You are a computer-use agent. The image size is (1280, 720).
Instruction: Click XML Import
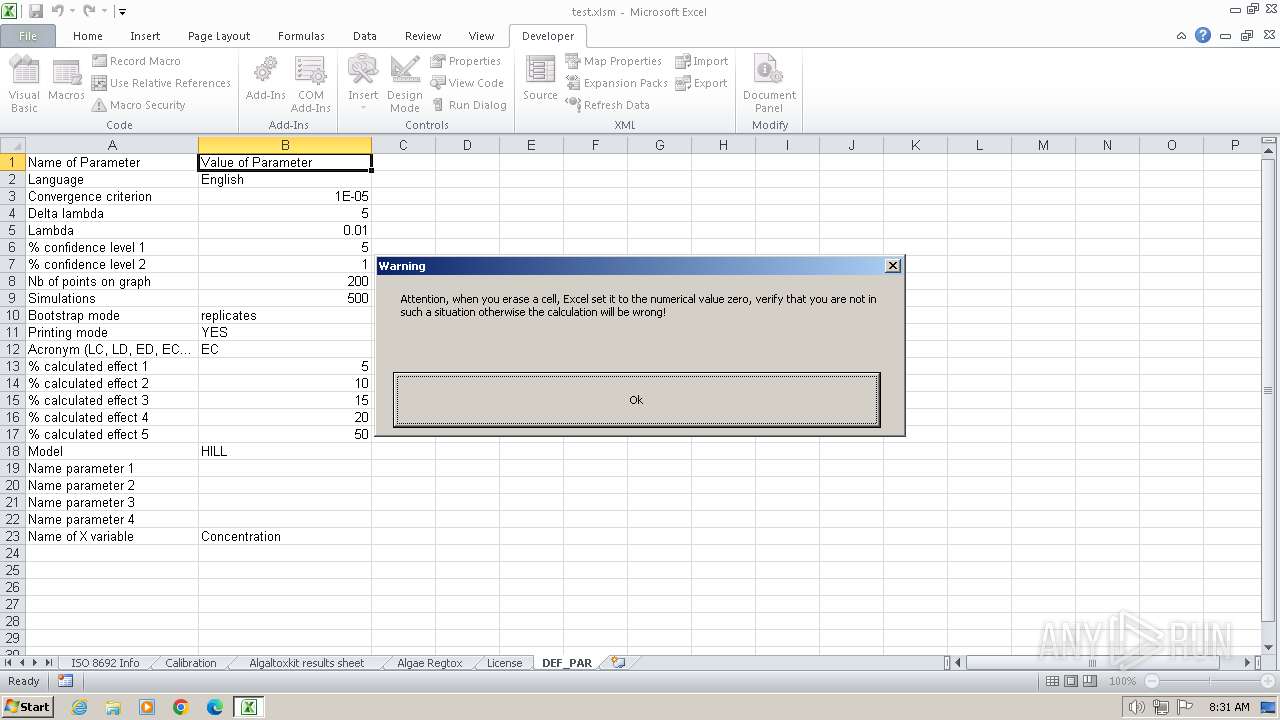(x=701, y=61)
